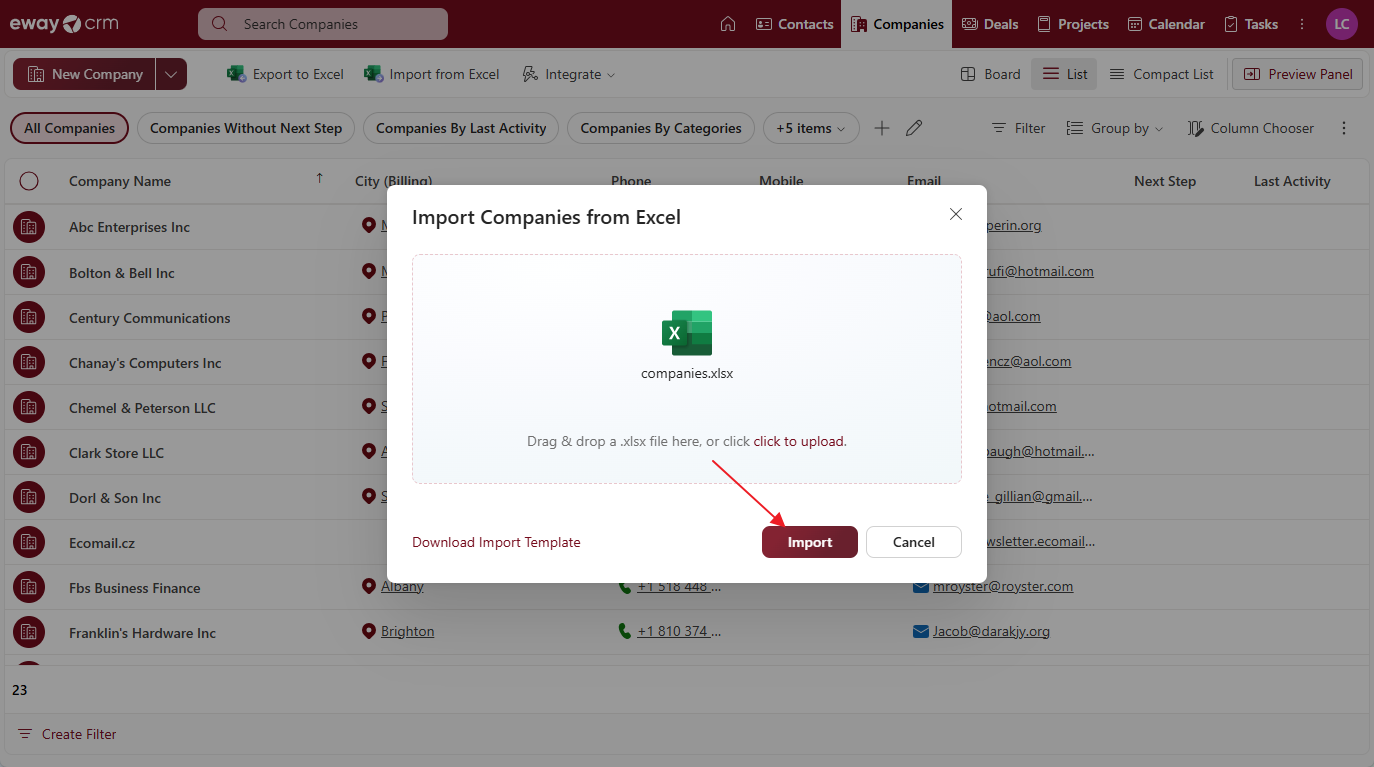This screenshot has width=1374, height=767.
Task: Close the Import Companies dialog
Action: point(956,214)
